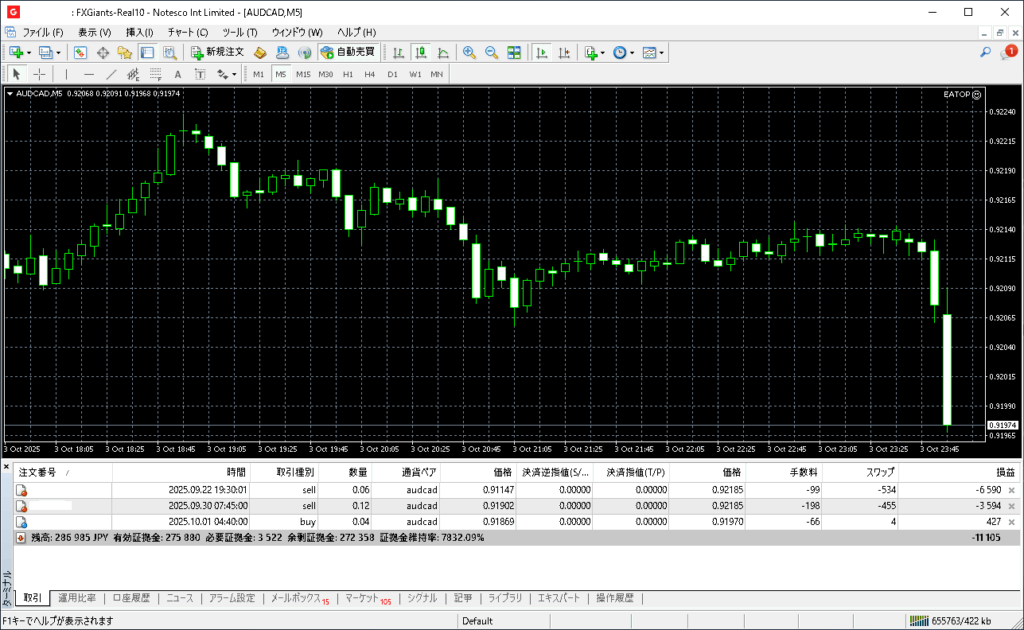Select the H1 timeframe button
1024x630 pixels.
coord(348,74)
